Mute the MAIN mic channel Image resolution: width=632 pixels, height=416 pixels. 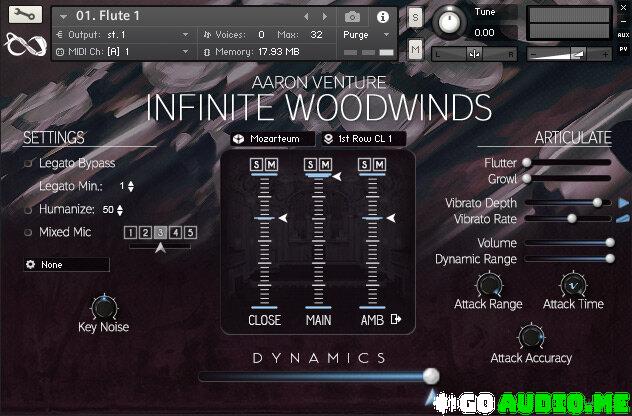click(x=325, y=164)
